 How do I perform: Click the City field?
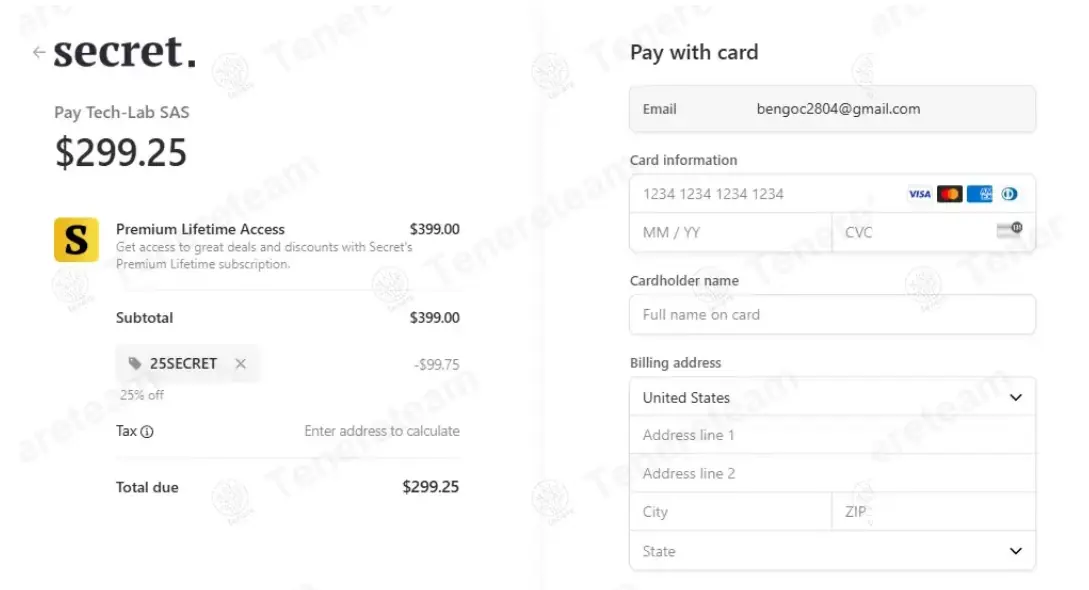pos(730,512)
